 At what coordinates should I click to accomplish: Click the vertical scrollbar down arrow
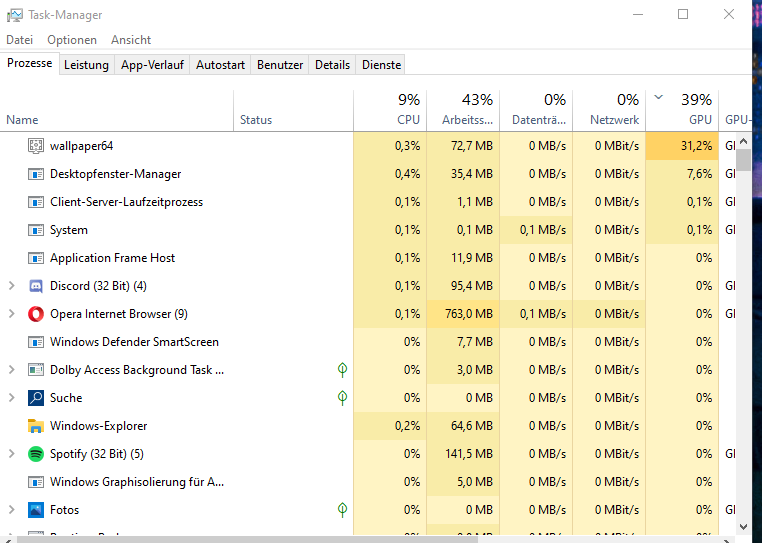tap(743, 527)
